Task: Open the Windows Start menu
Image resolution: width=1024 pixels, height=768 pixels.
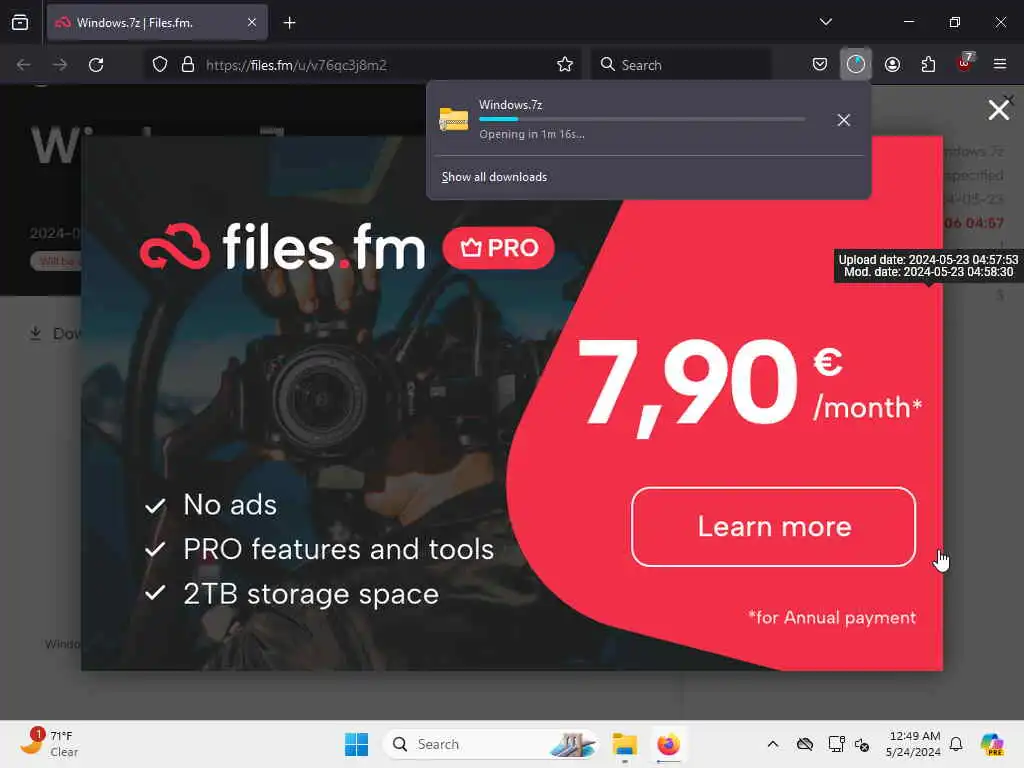Action: (357, 744)
